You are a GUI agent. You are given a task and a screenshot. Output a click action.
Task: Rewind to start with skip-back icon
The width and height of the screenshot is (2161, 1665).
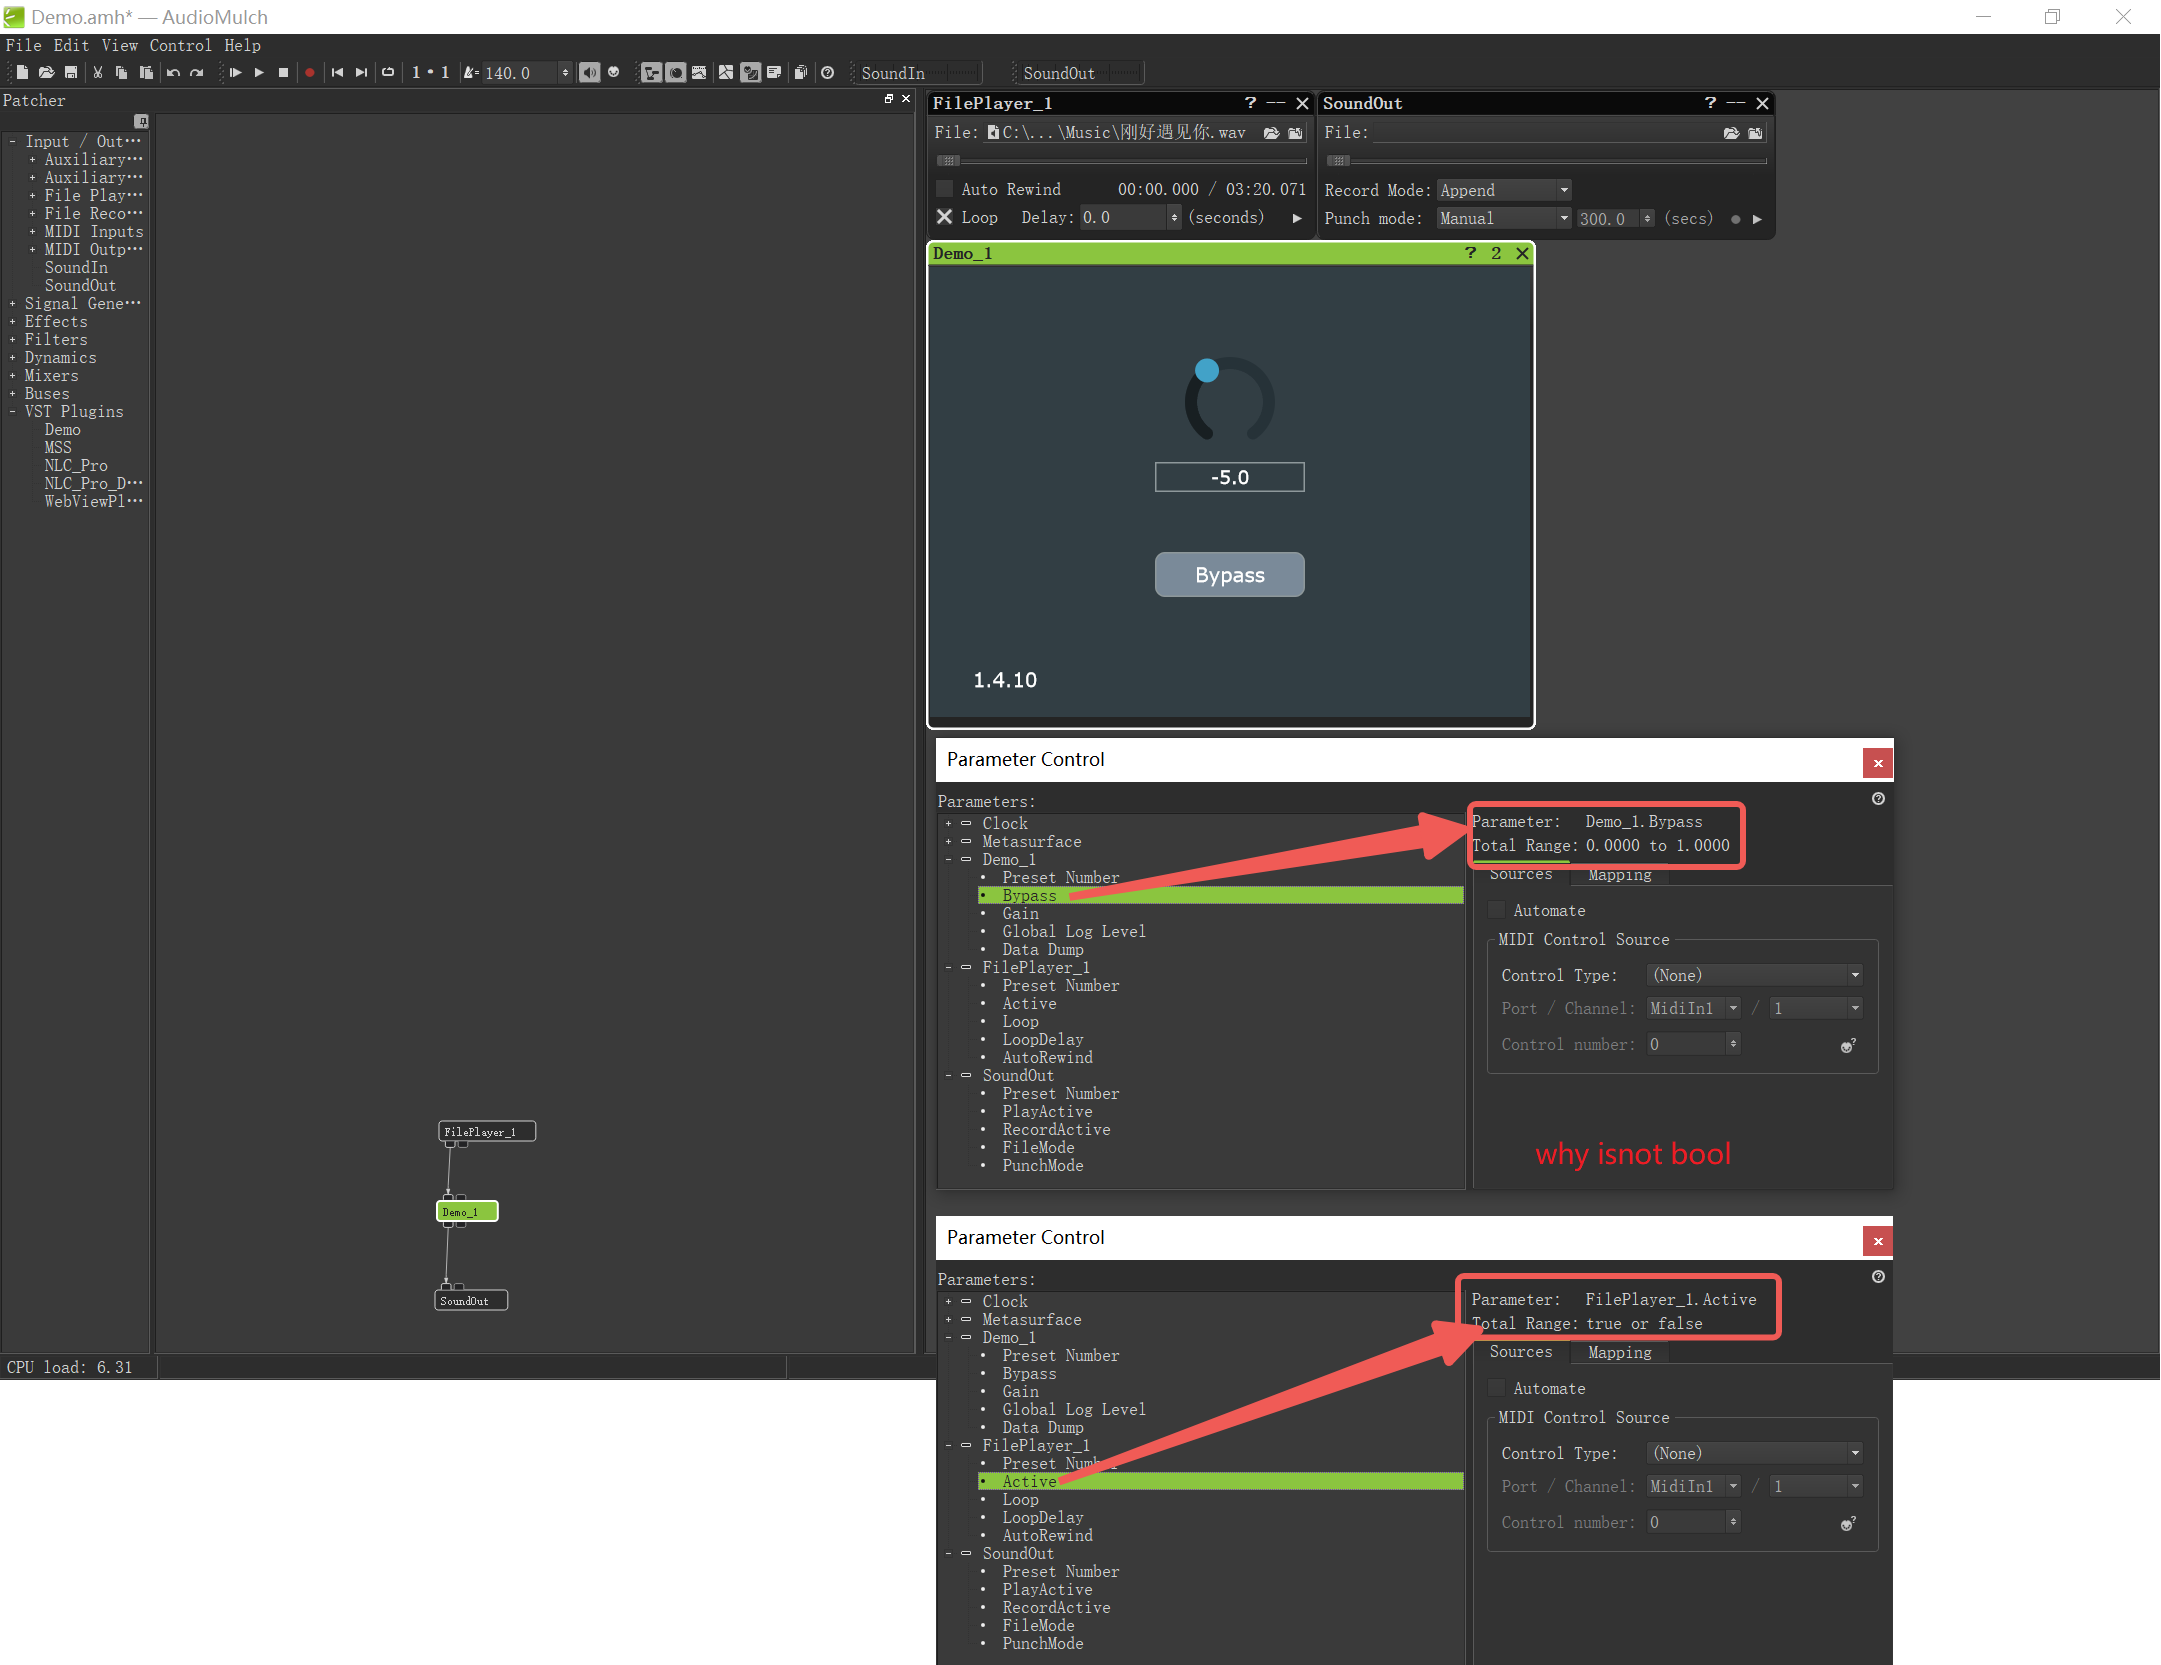337,72
